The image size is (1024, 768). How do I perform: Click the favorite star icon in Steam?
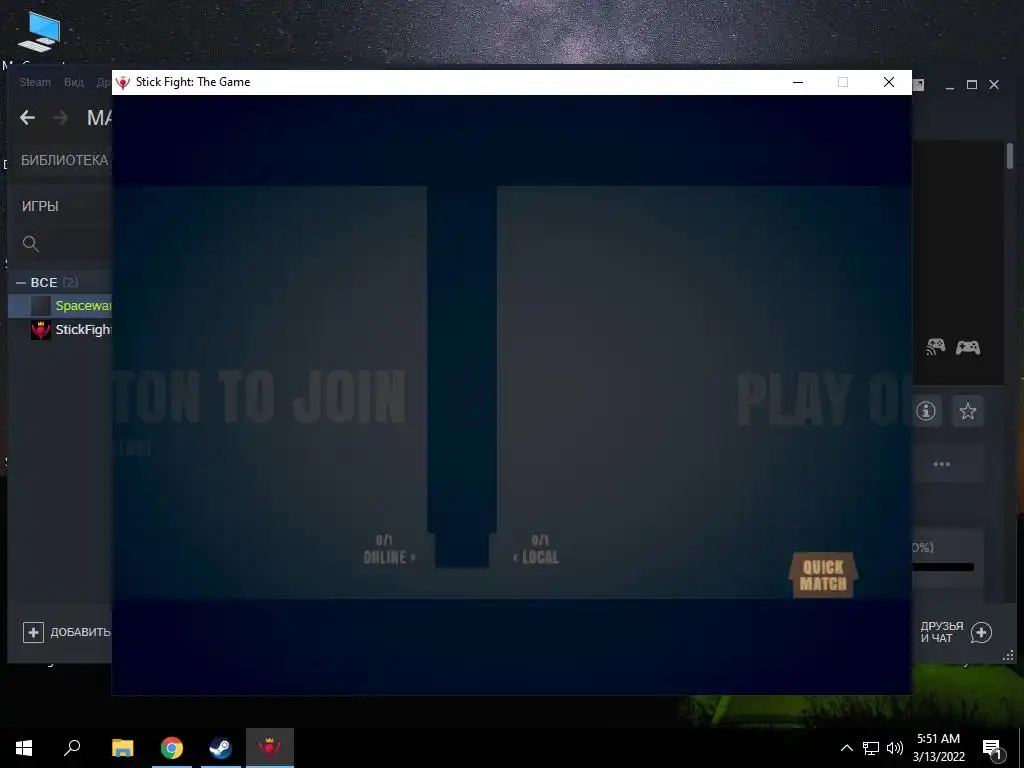pyautogui.click(x=968, y=411)
